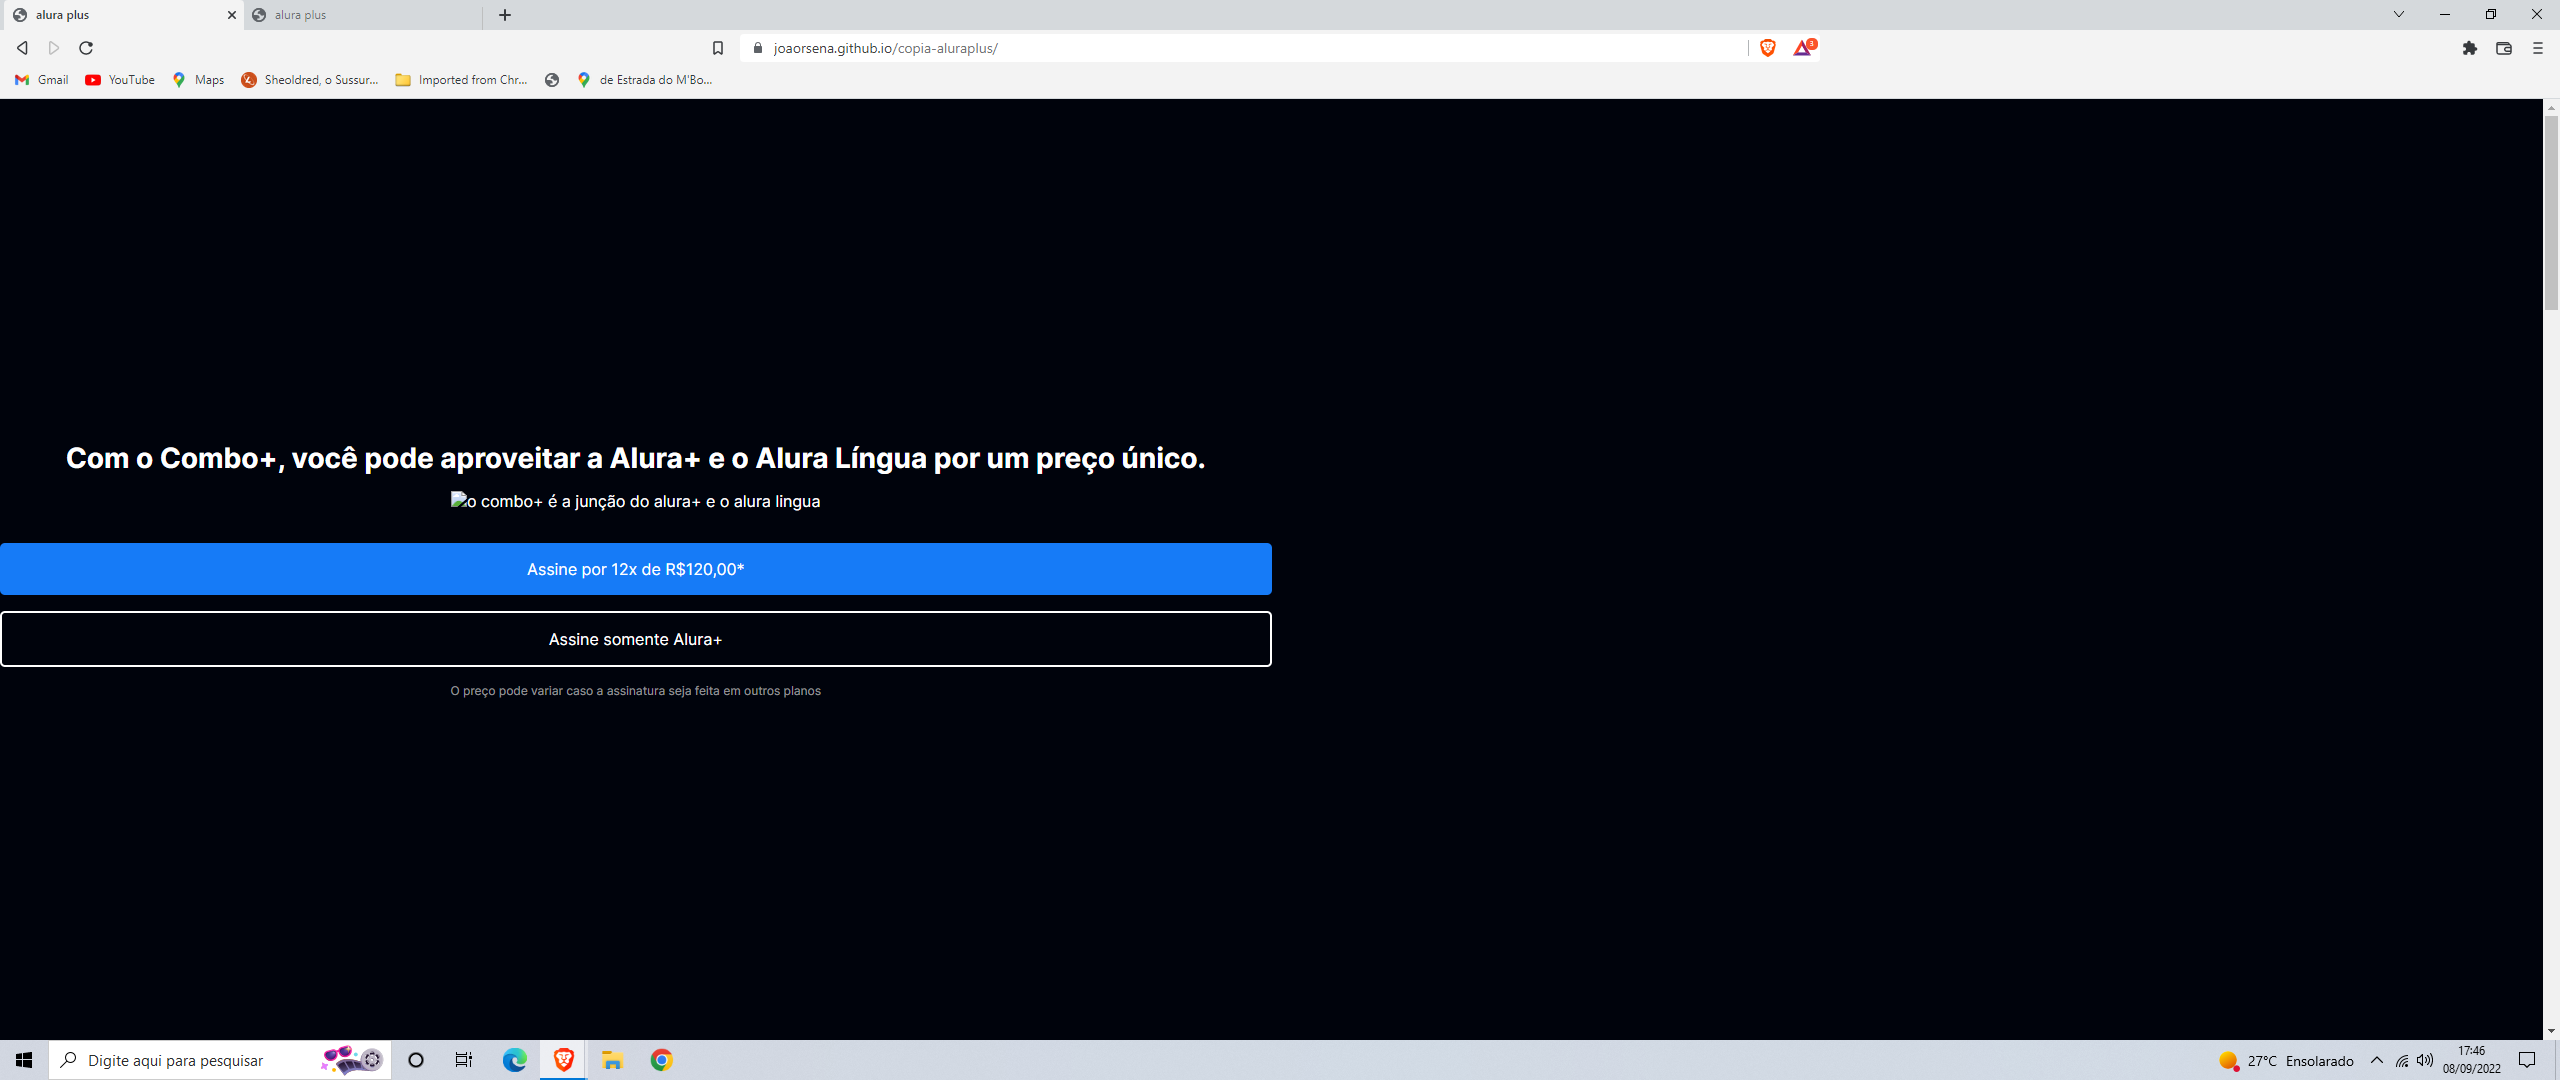2560x1080 pixels.
Task: Select Brave browser on the taskbar
Action: (563, 1060)
